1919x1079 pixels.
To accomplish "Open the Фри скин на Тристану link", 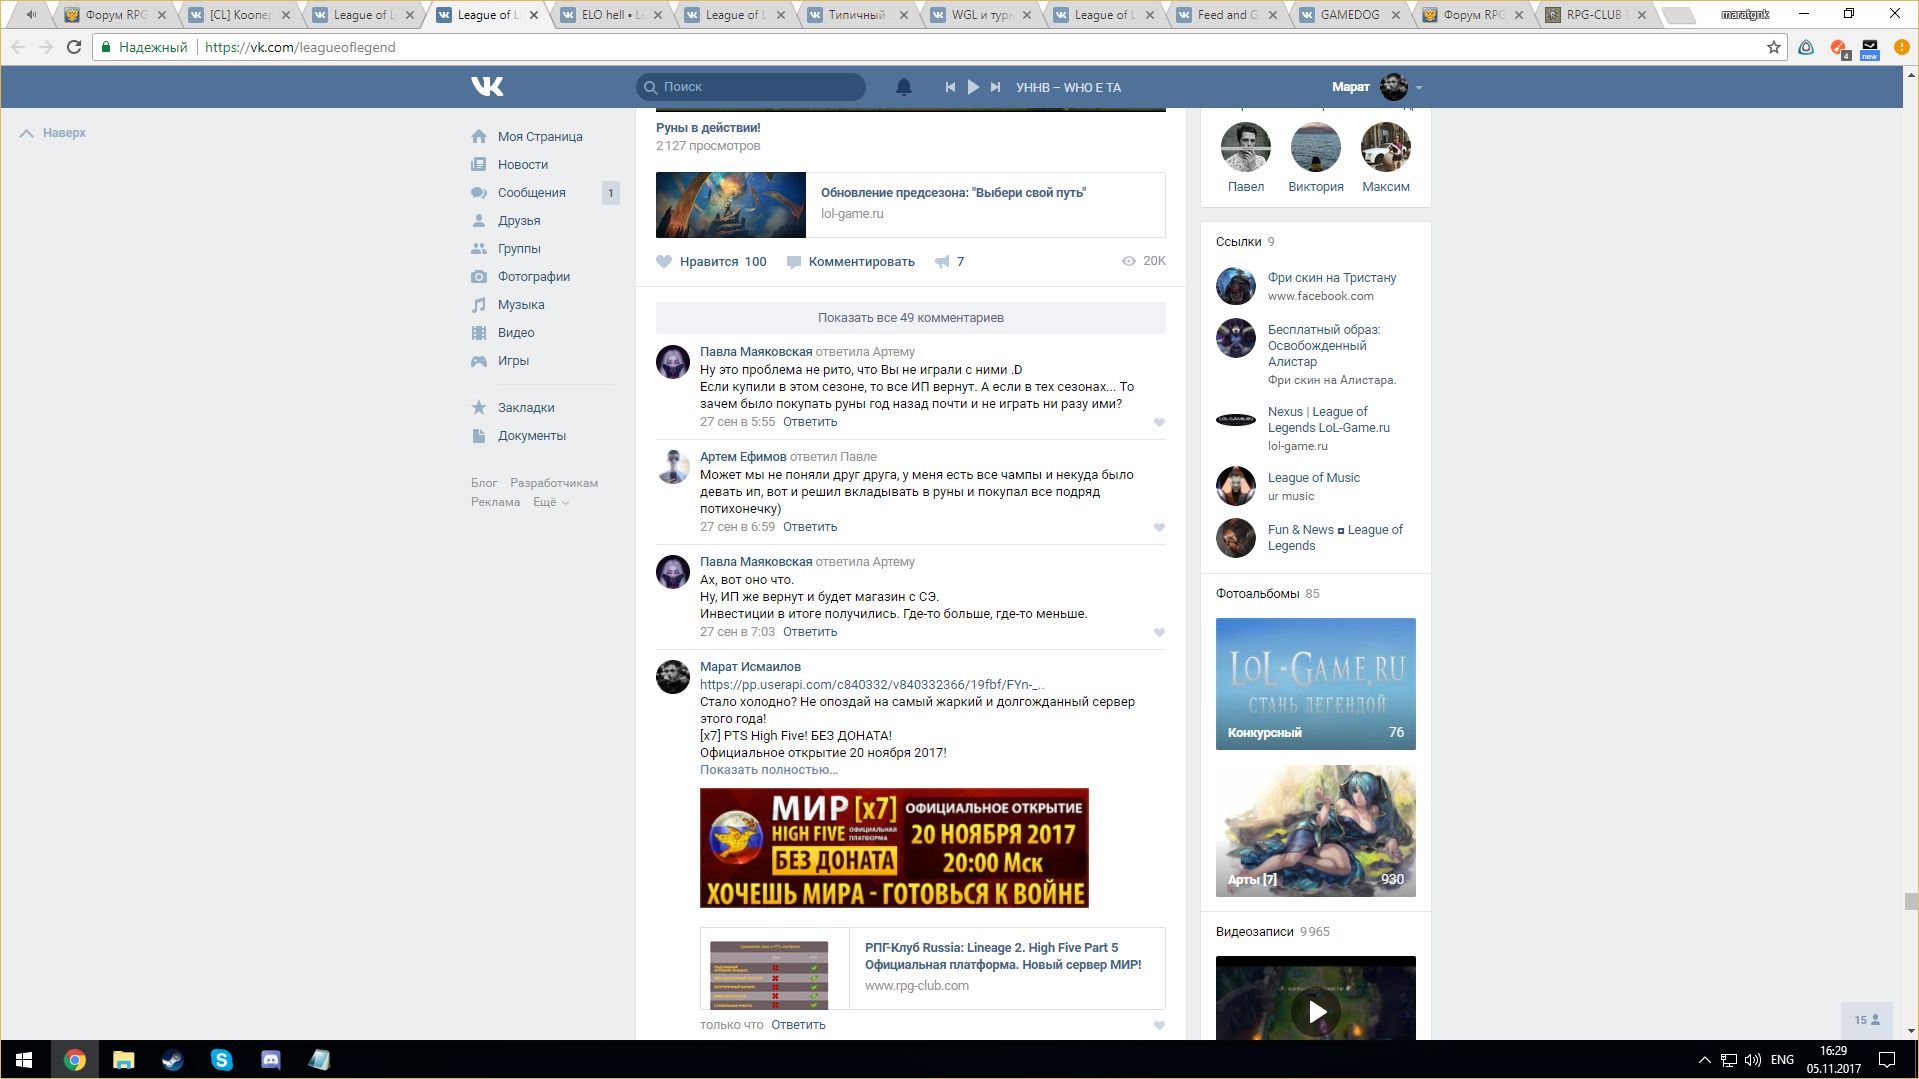I will tap(1331, 278).
